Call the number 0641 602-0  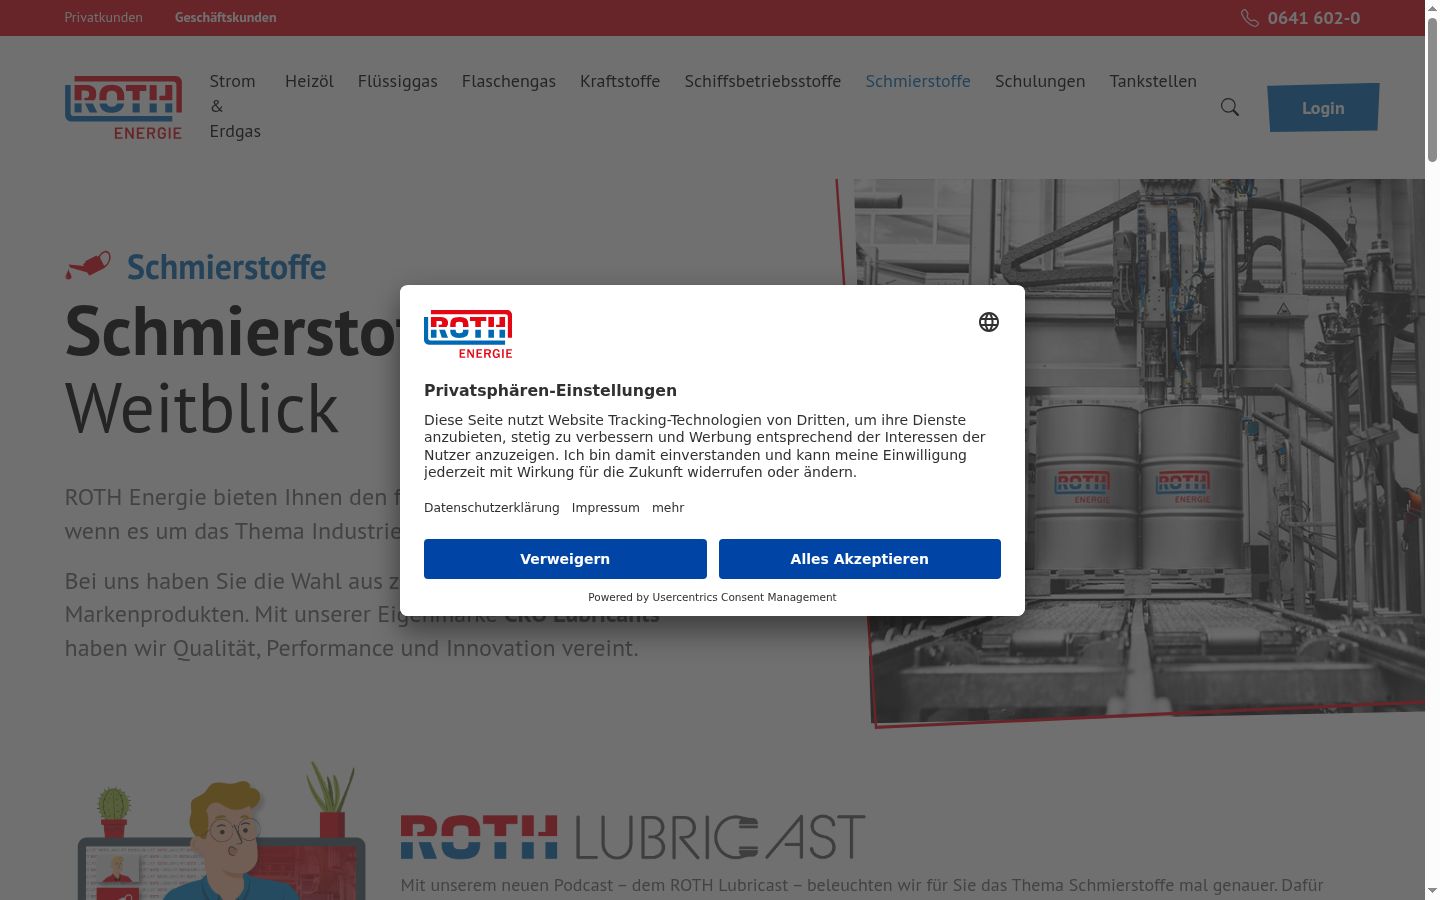1314,18
